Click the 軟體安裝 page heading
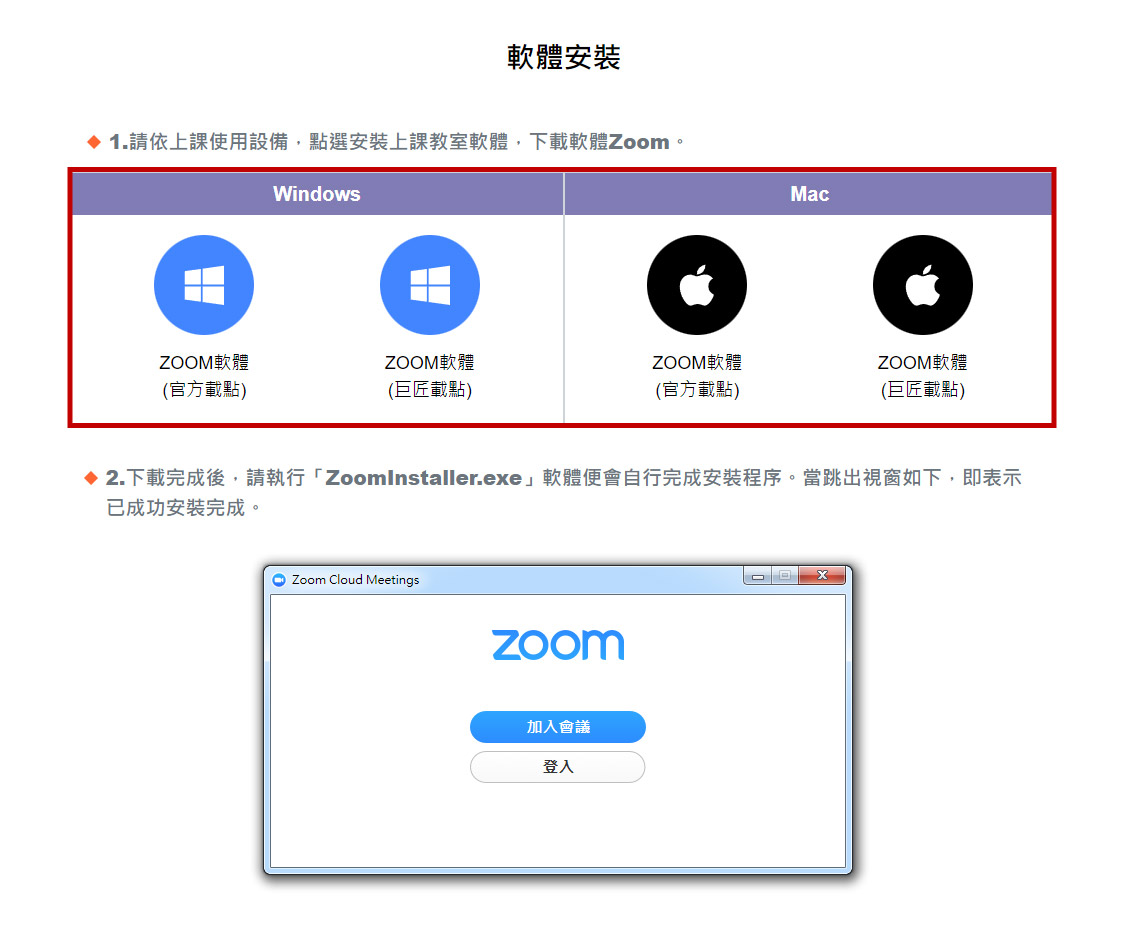This screenshot has height=934, width=1125. click(563, 57)
